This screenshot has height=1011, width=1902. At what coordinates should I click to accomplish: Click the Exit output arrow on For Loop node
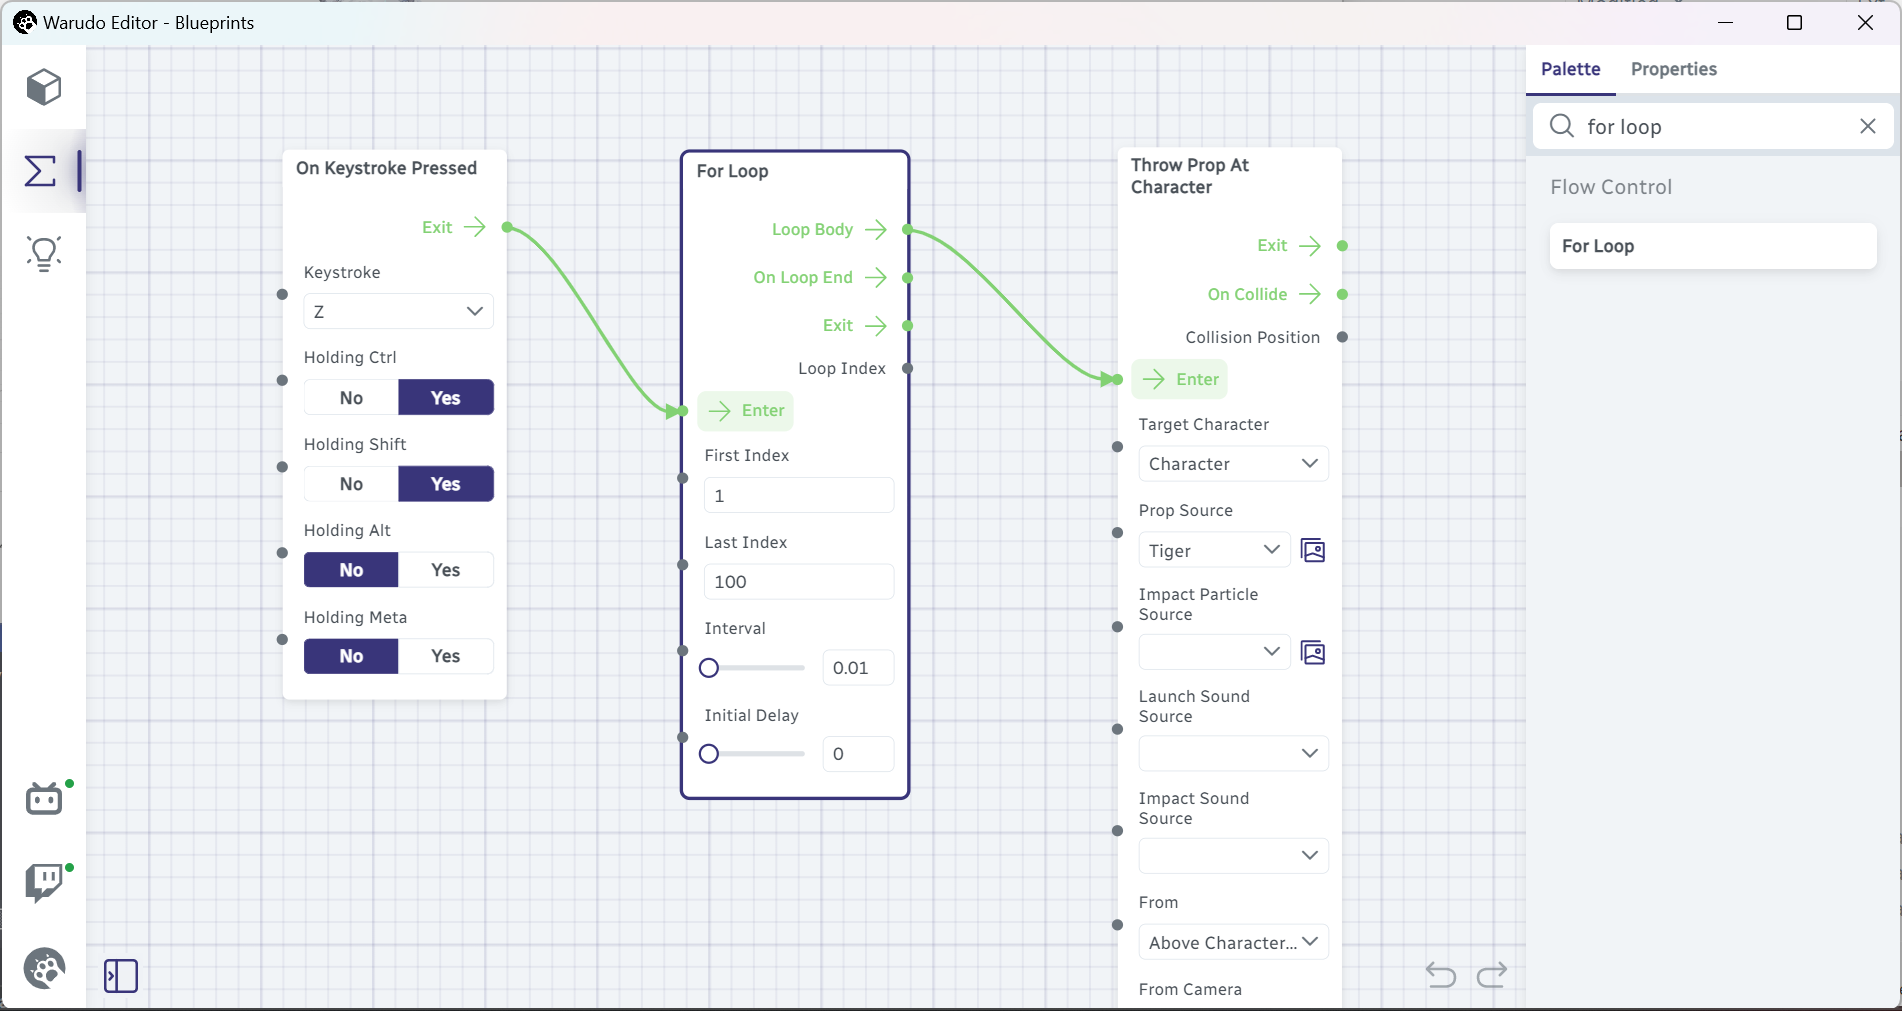point(876,325)
